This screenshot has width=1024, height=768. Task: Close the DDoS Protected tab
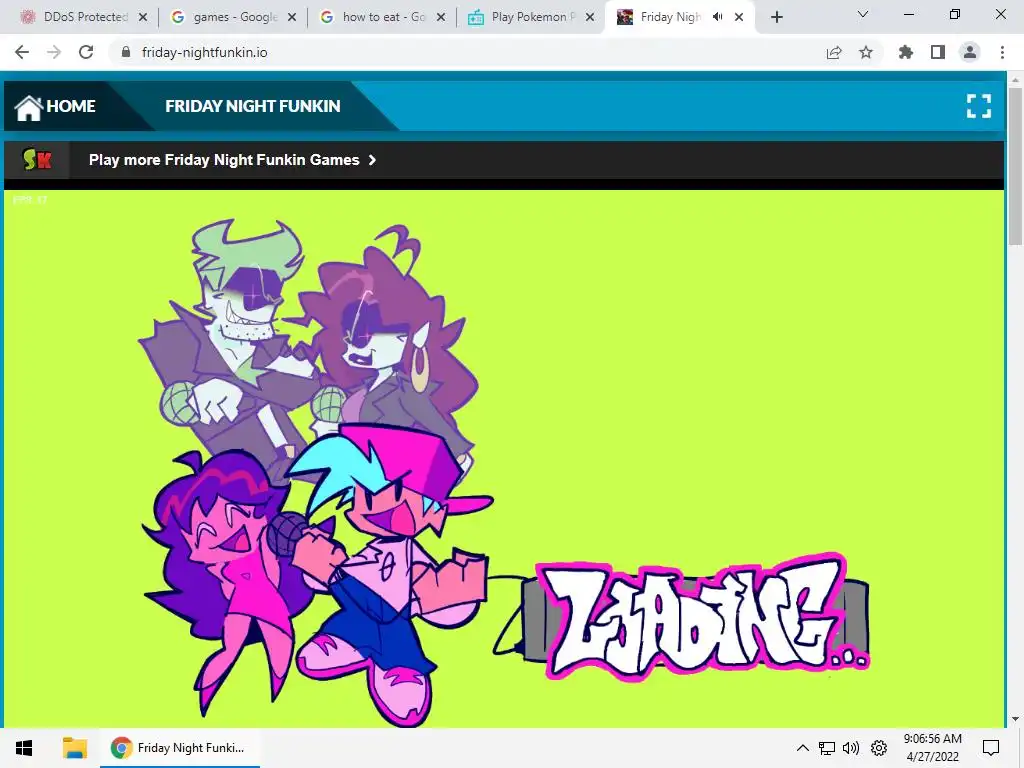click(143, 18)
